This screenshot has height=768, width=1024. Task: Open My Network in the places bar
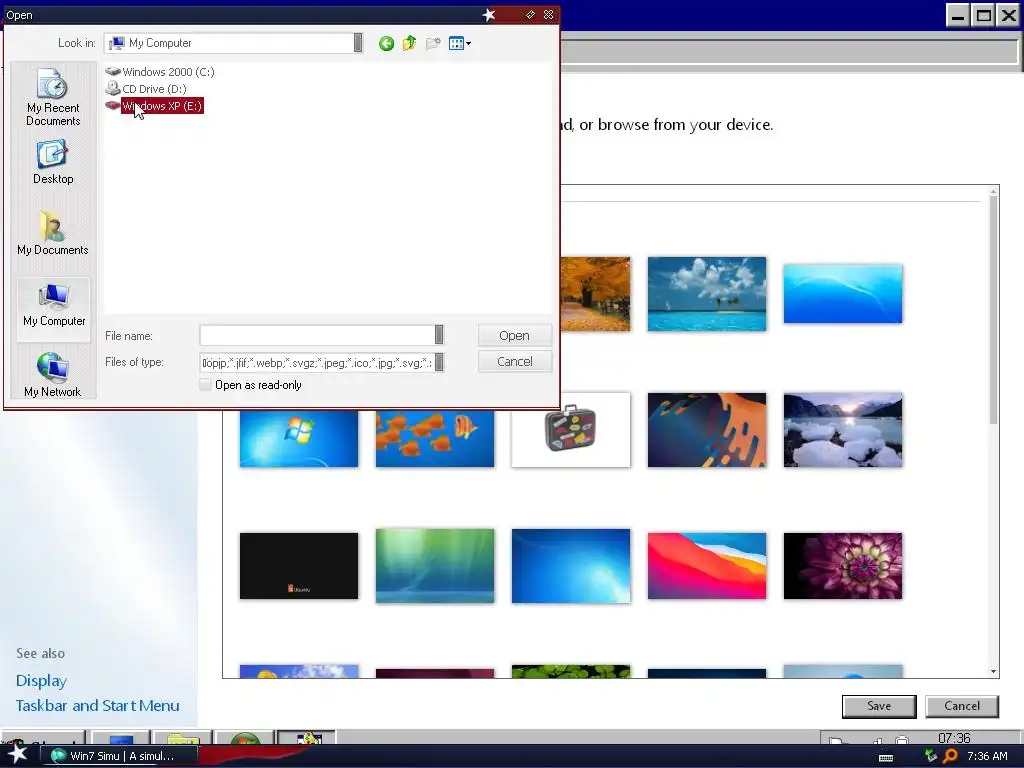53,375
